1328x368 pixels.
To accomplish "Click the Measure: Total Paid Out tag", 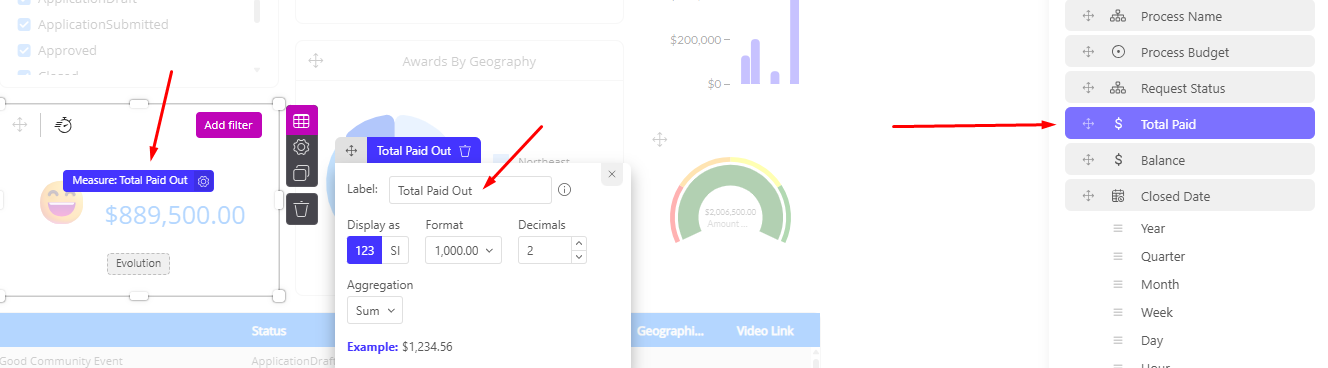I will pyautogui.click(x=138, y=181).
